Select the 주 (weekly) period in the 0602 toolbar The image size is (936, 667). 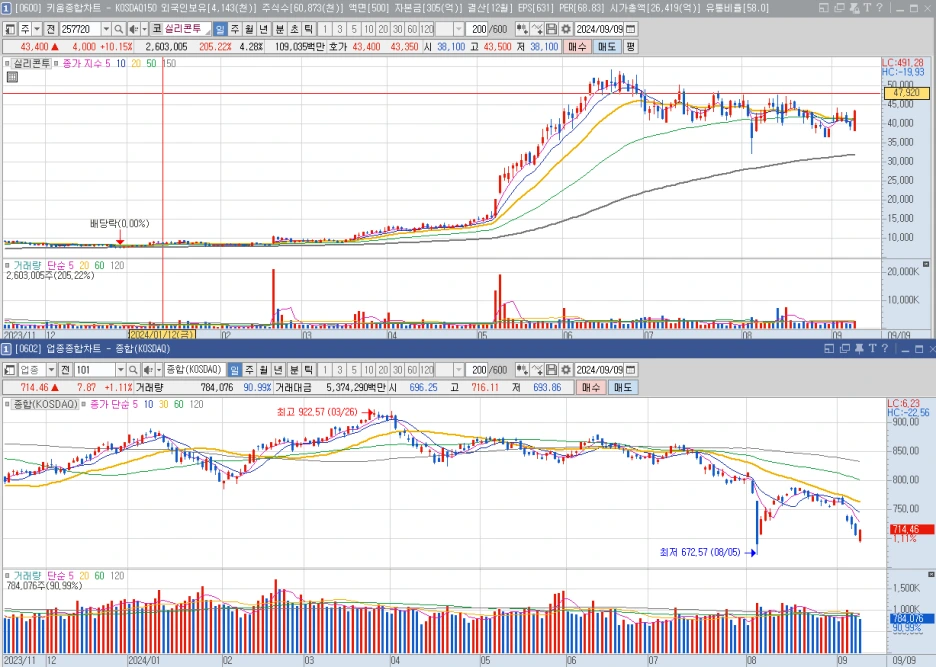[249, 370]
